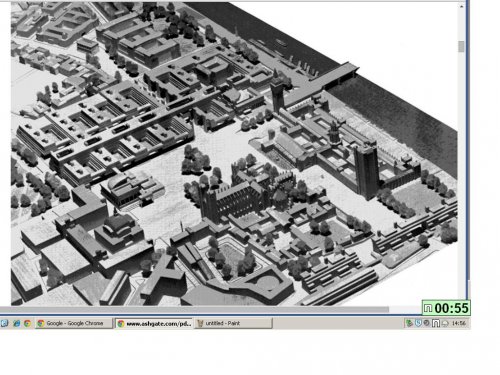Click the blue shield tray icon
Image resolution: width=500 pixels, height=375 pixels.
[419, 323]
